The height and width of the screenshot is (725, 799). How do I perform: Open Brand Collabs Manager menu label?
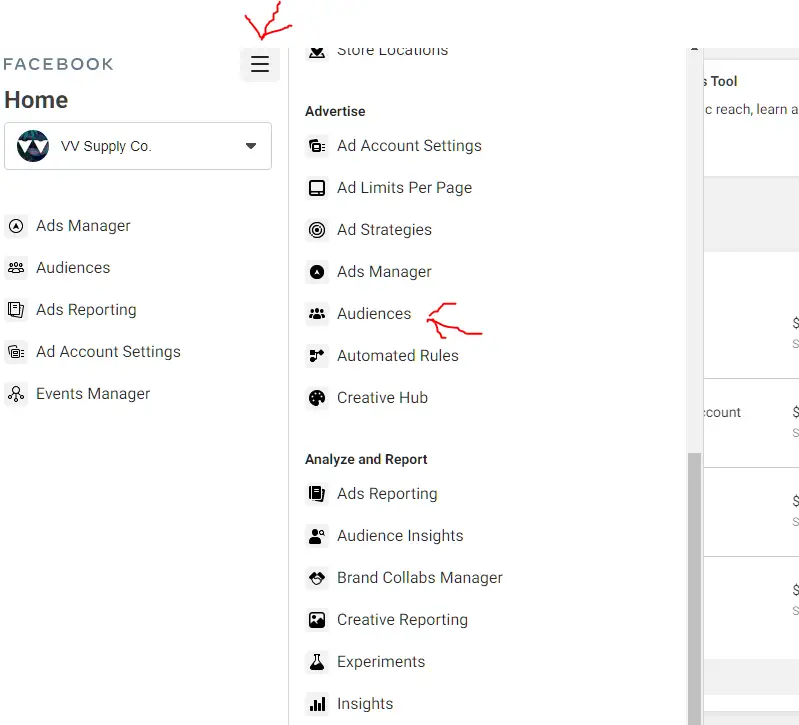[420, 578]
